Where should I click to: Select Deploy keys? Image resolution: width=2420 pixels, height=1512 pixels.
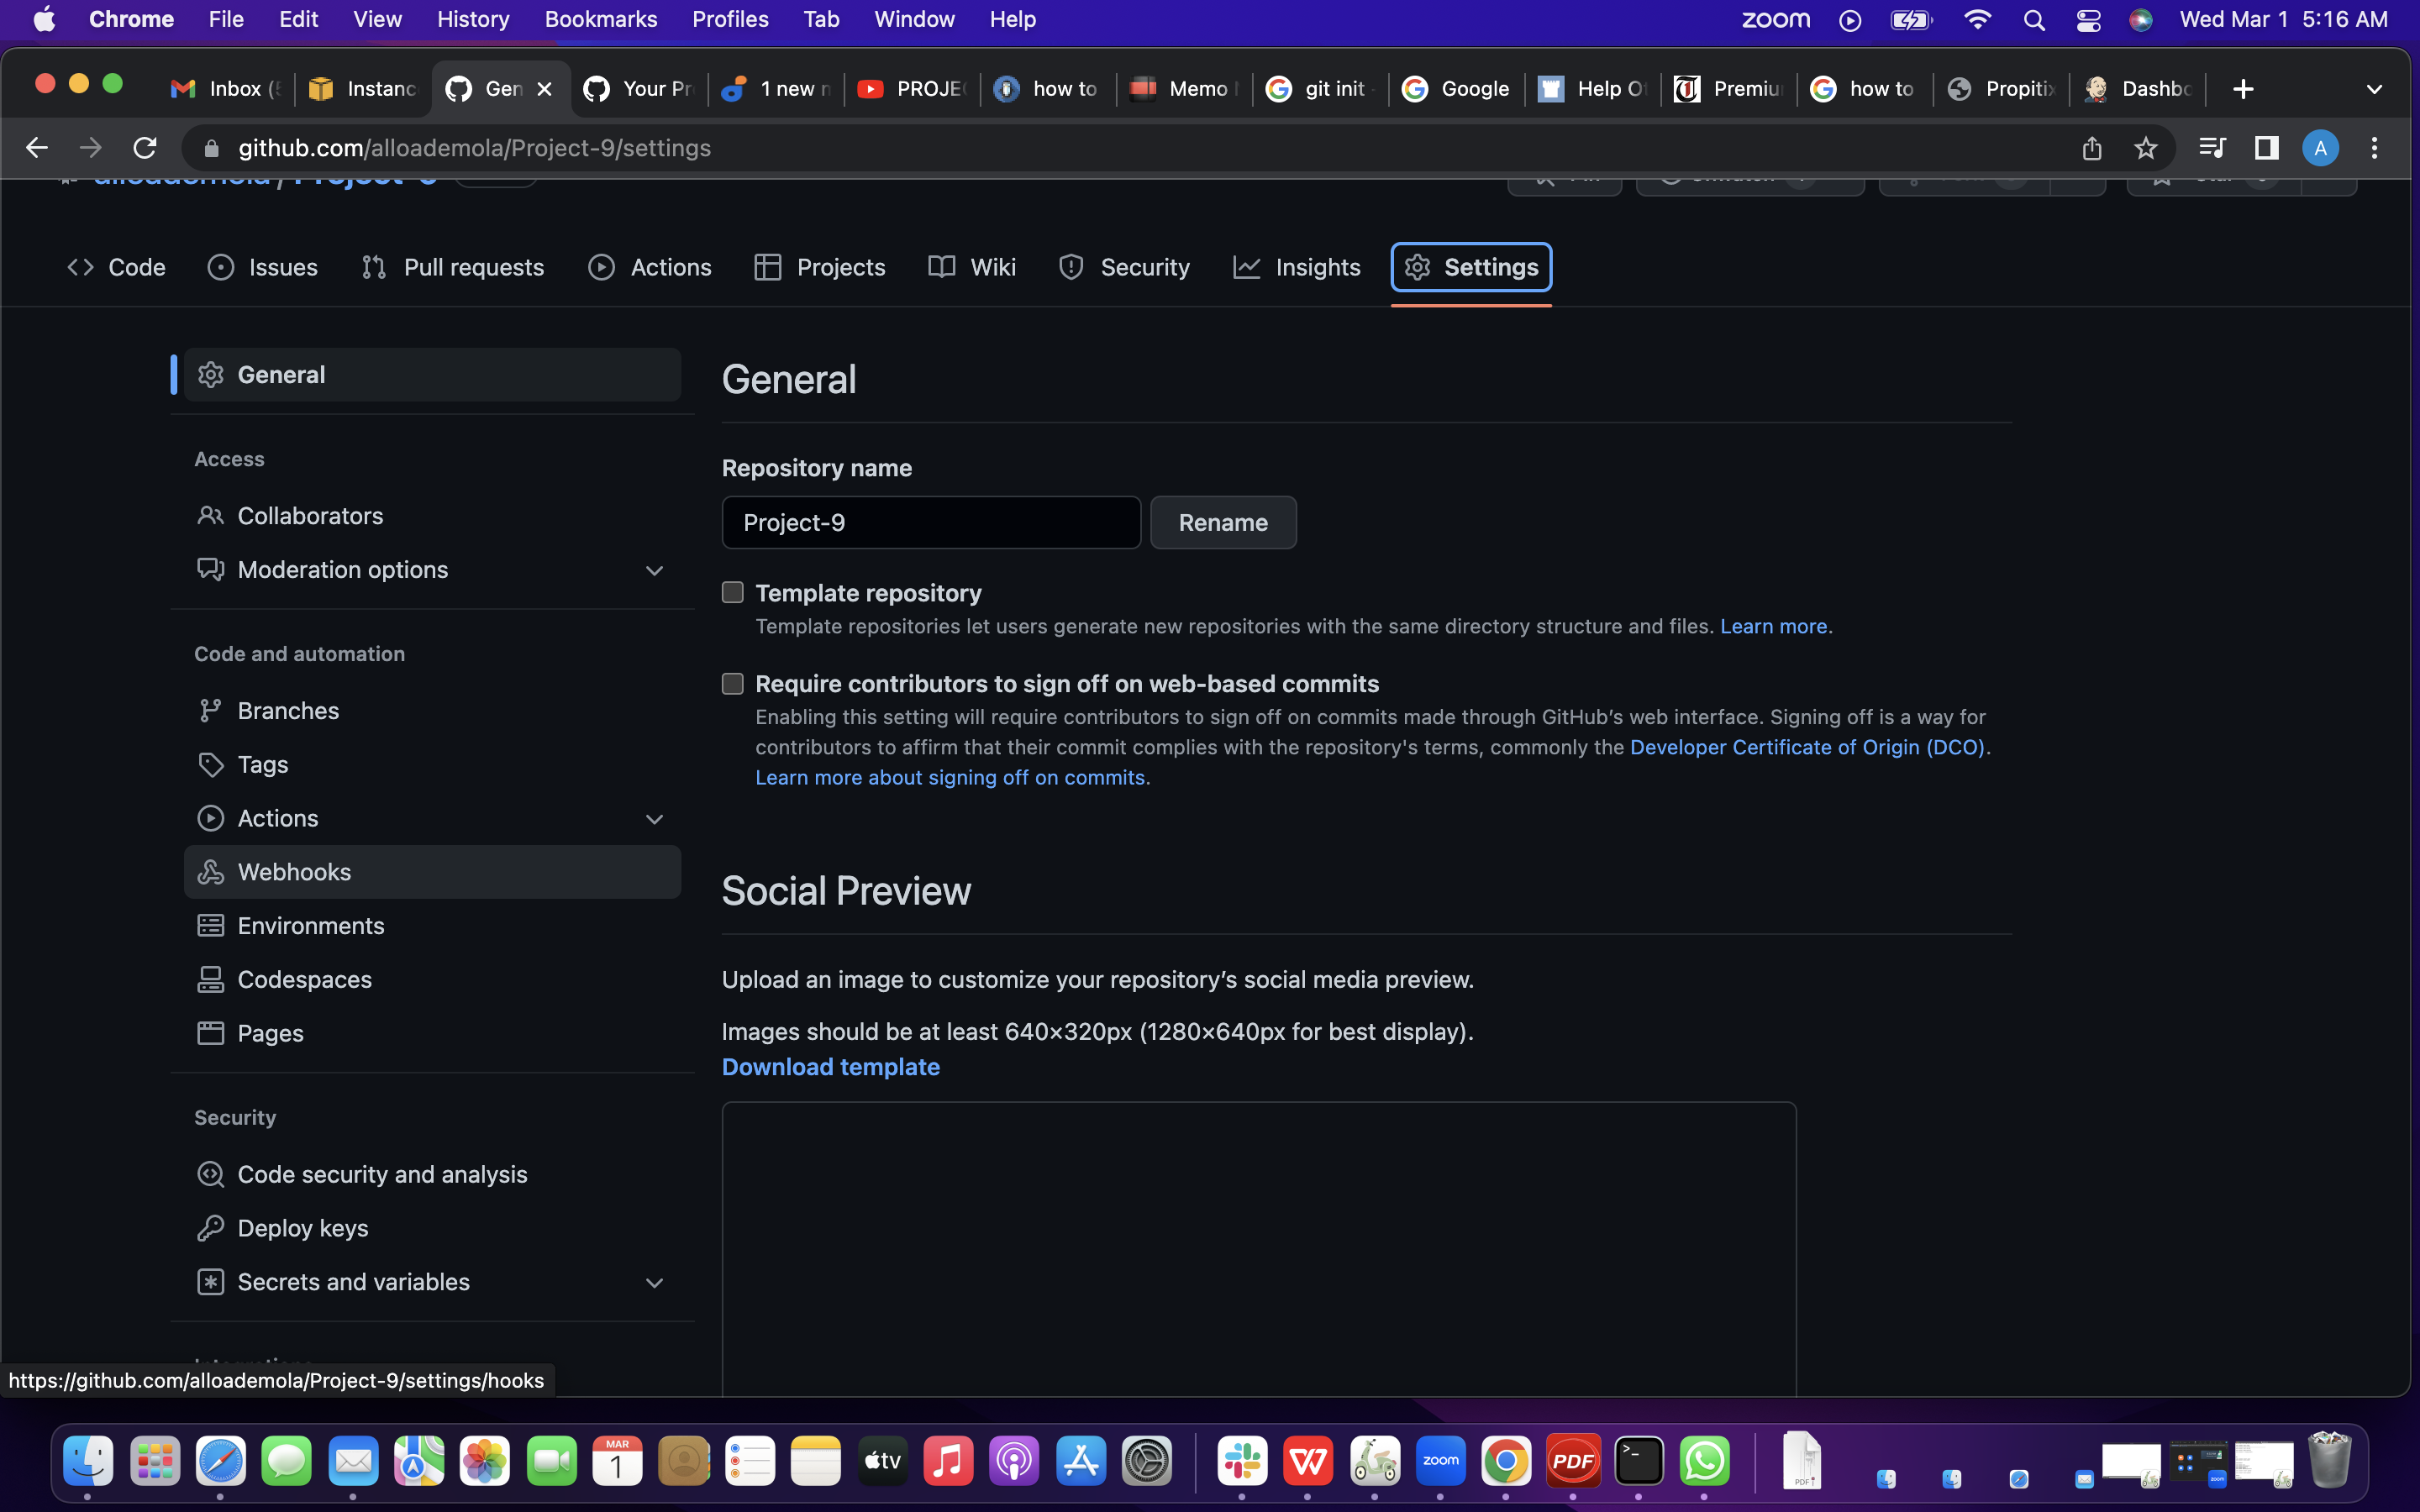pyautogui.click(x=302, y=1228)
